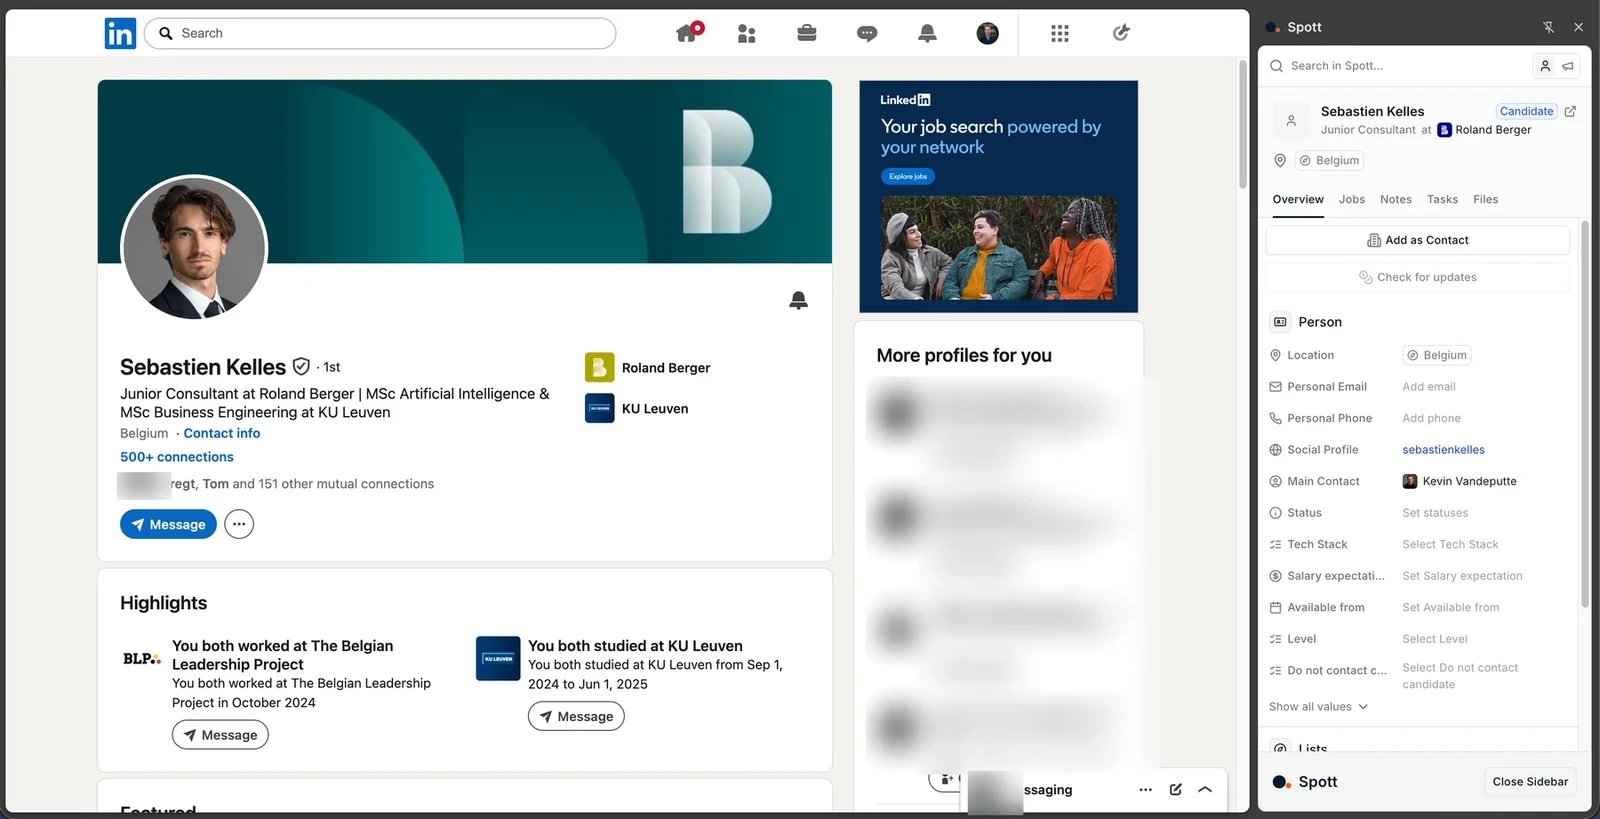Open Set statuses selector
The width and height of the screenshot is (1600, 819).
pos(1435,513)
